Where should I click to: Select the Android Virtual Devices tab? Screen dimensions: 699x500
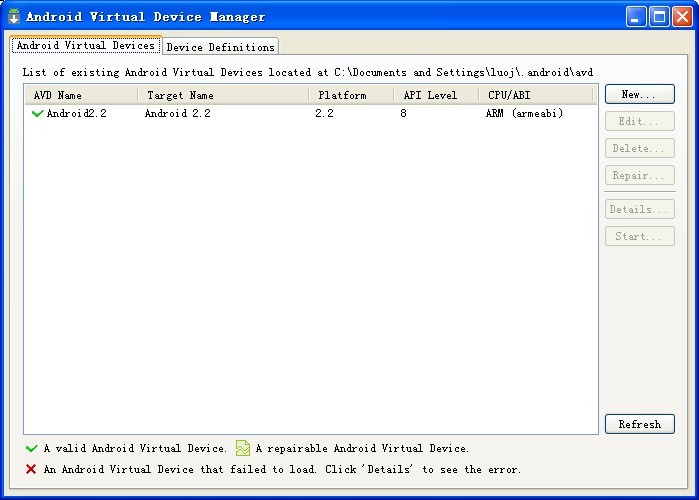pos(86,45)
